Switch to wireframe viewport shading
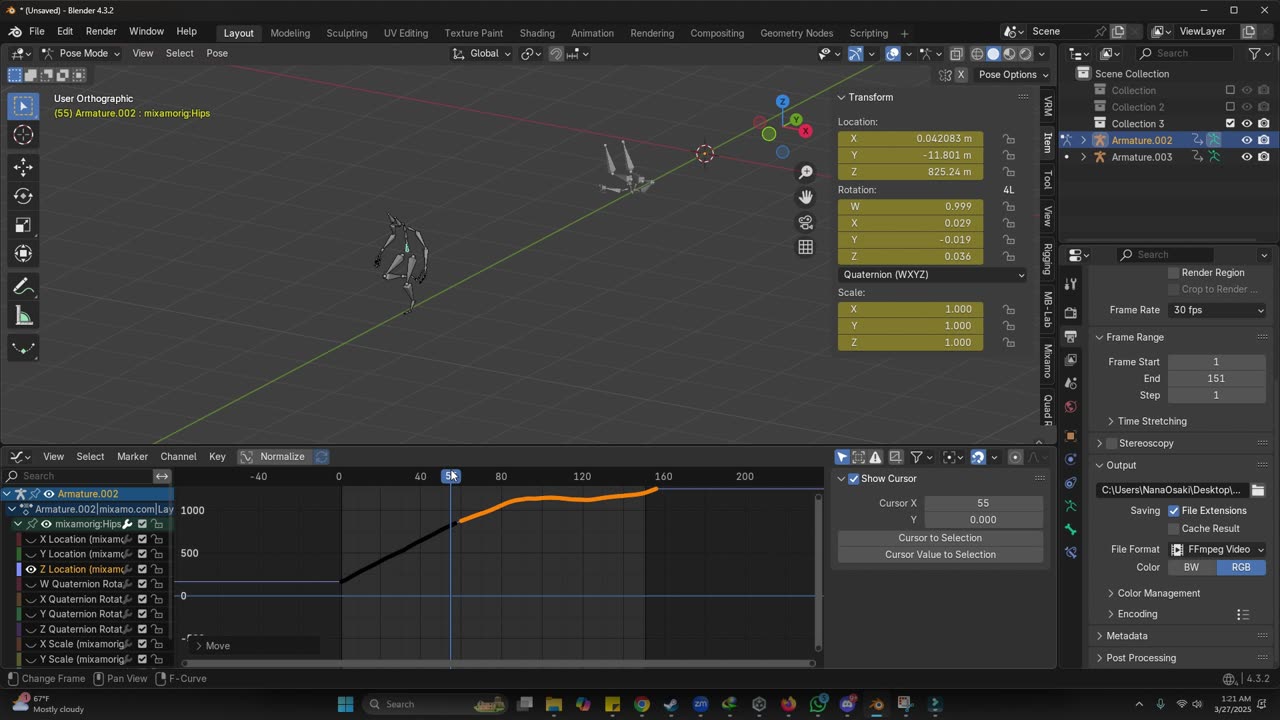The image size is (1280, 720). [977, 53]
